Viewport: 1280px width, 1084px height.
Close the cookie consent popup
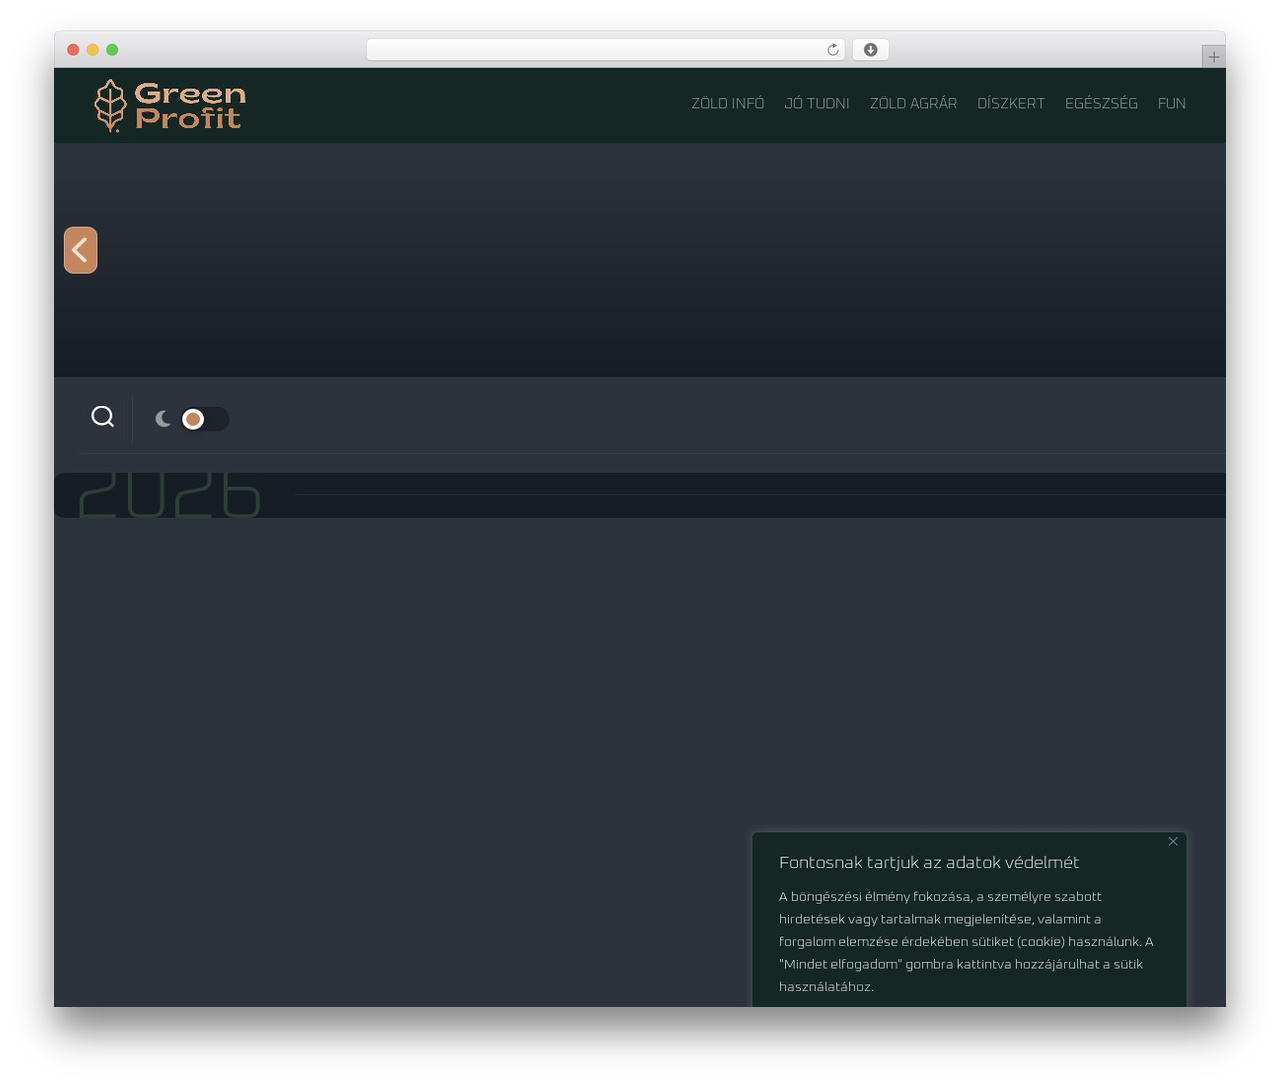tap(1173, 841)
